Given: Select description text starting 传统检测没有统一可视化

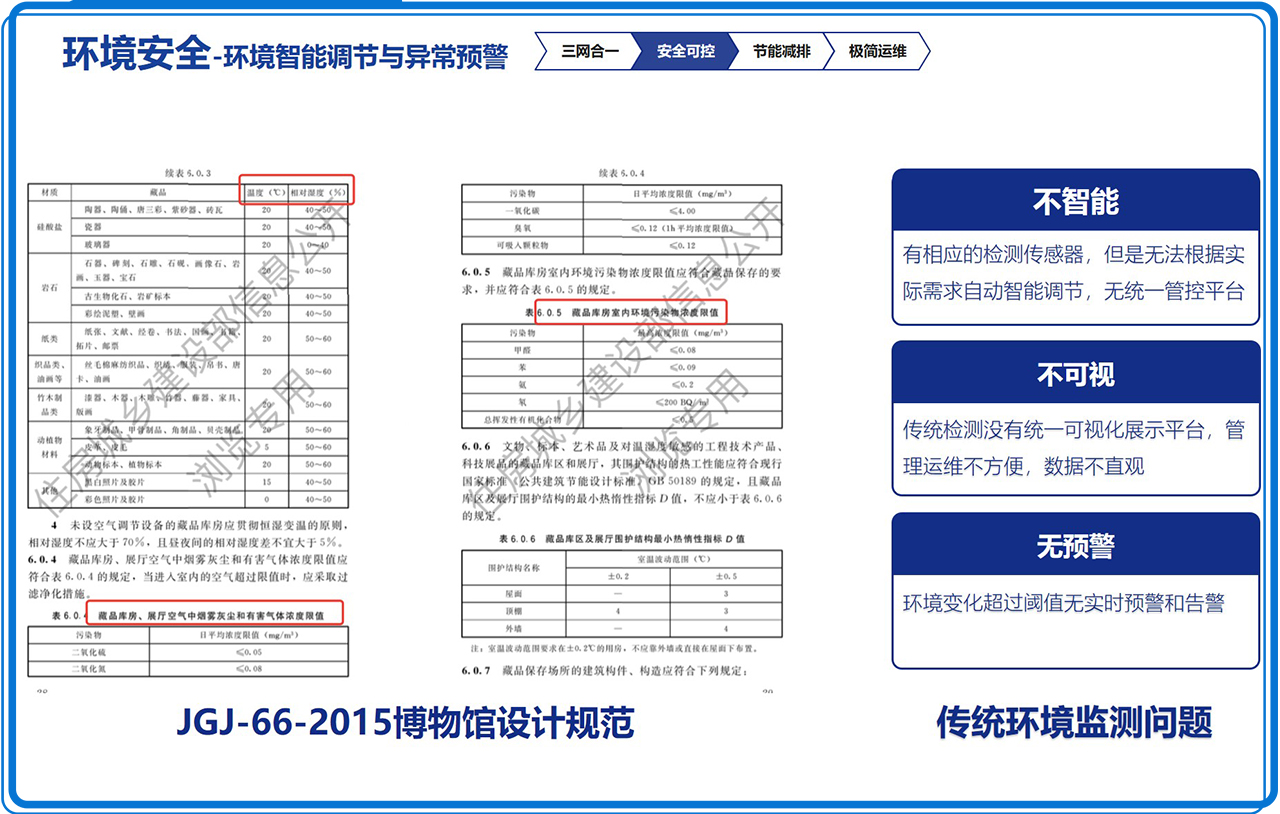Looking at the screenshot, I should 1075,447.
